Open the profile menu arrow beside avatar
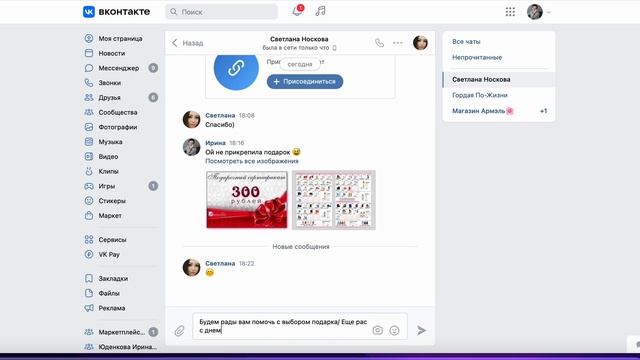Viewport: 640px width, 360px height. [549, 12]
